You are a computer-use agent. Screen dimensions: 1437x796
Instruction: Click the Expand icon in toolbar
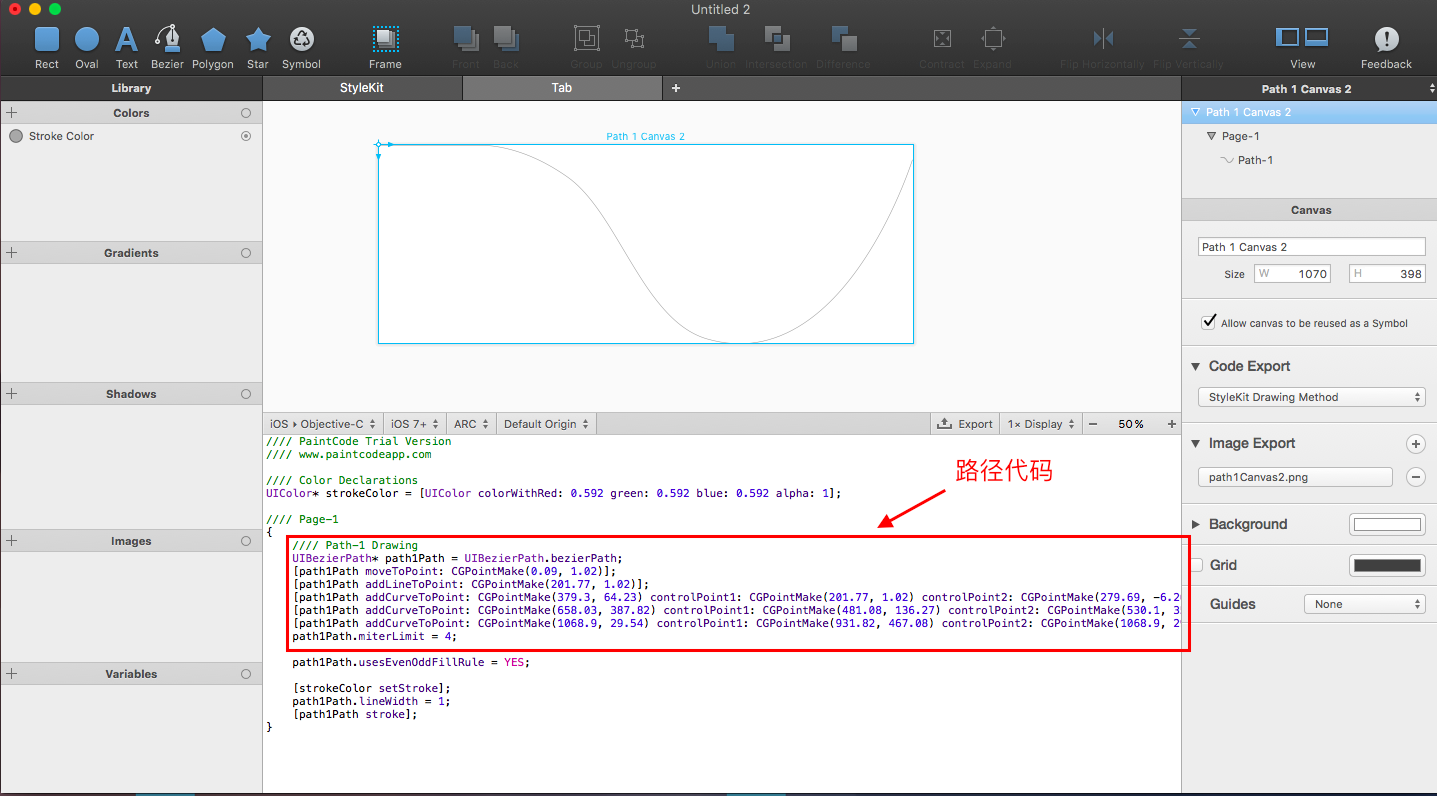click(x=993, y=39)
